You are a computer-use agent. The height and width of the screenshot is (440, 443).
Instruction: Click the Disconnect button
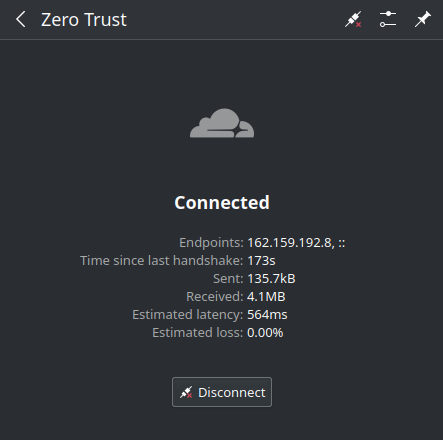click(x=222, y=392)
